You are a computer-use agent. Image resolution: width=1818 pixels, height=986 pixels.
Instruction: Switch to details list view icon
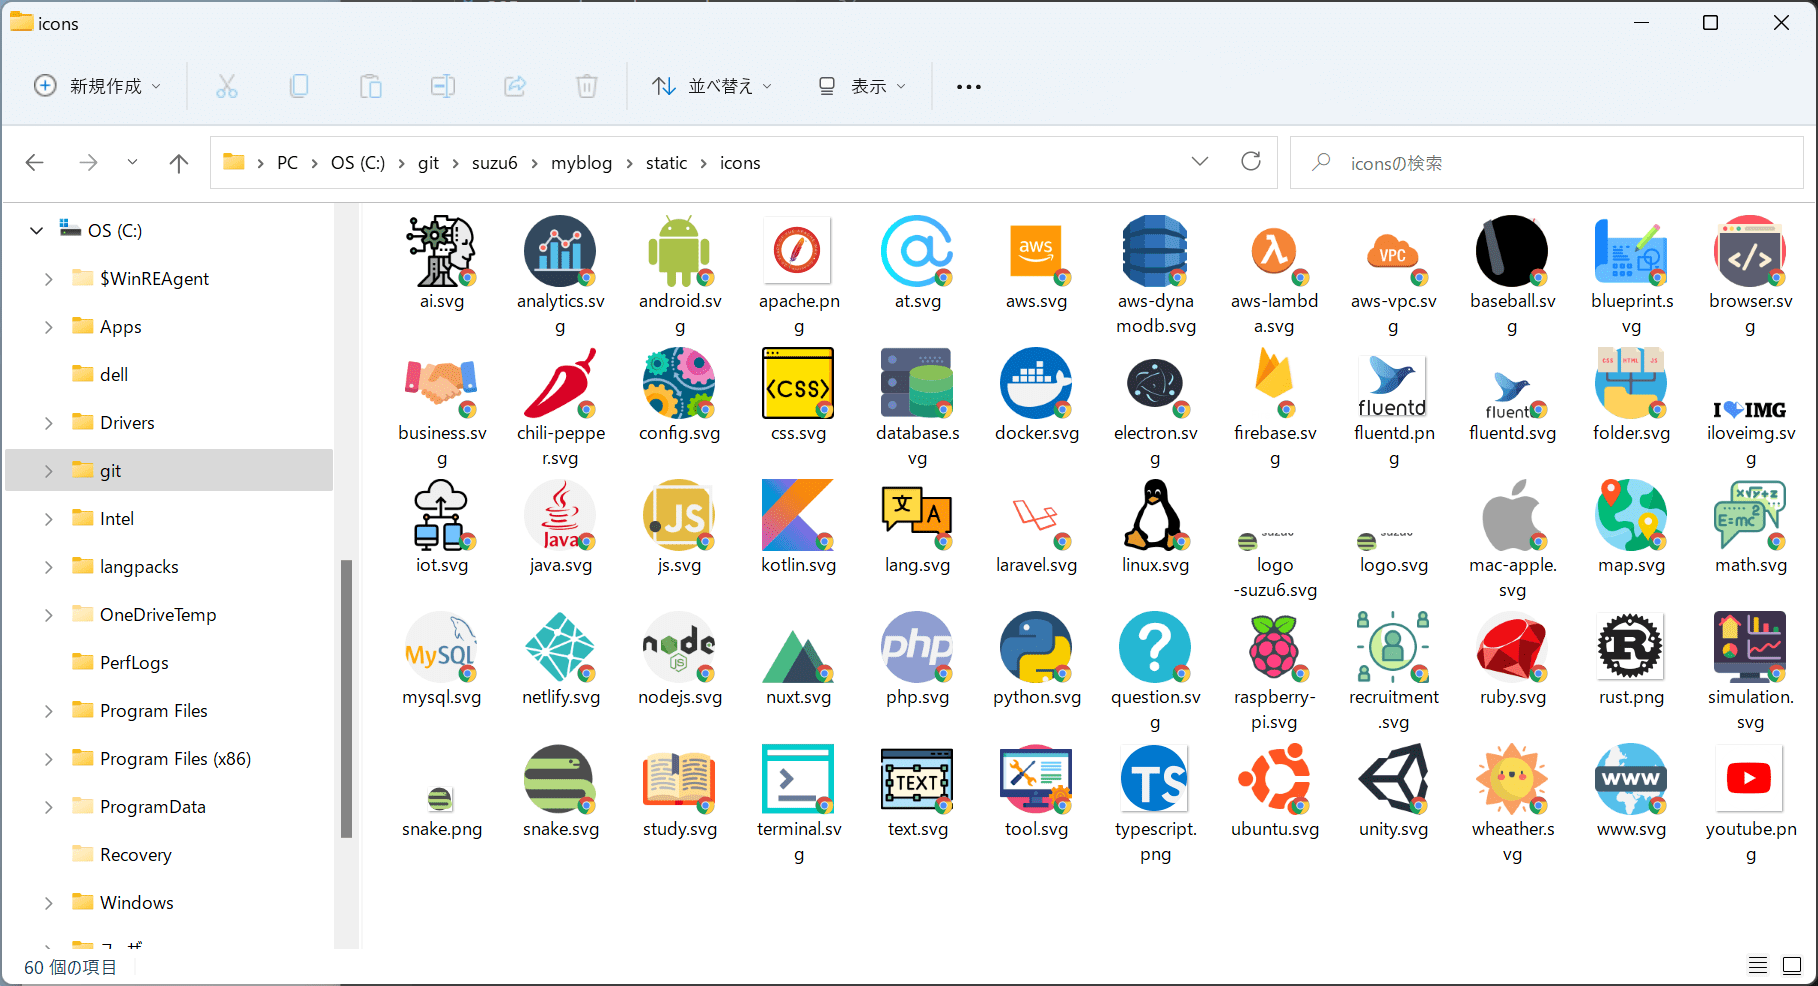pos(1758,965)
